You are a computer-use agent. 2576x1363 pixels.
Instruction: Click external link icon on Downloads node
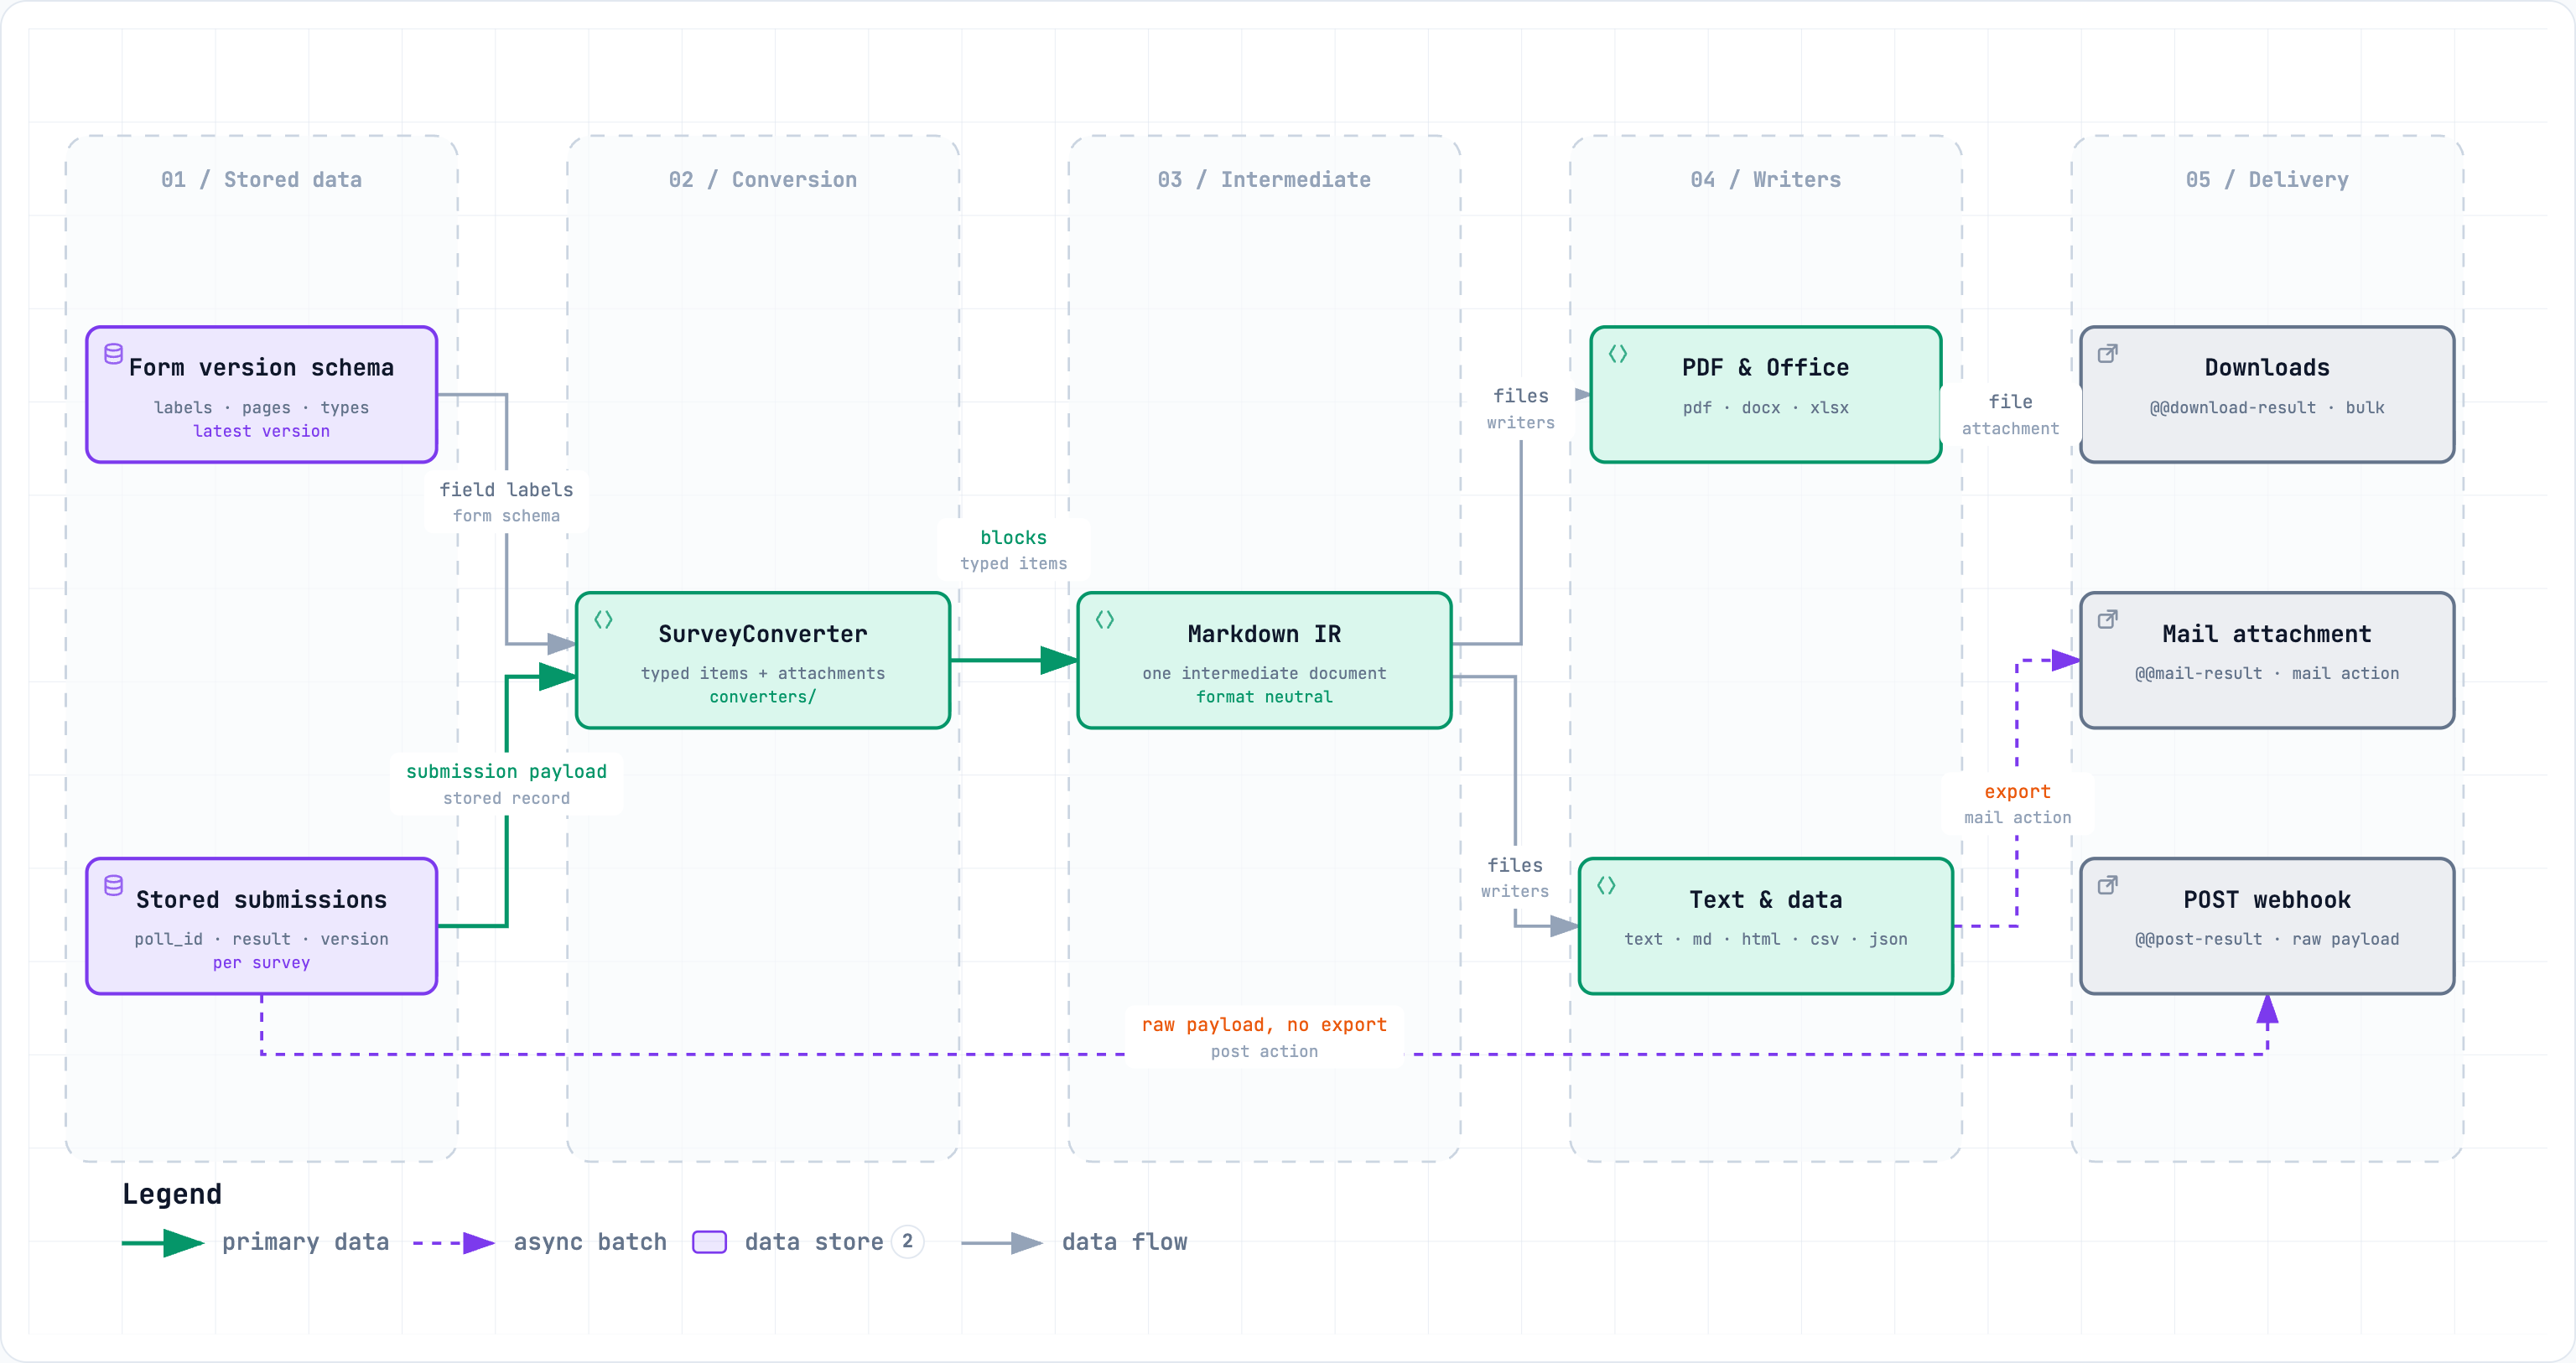pyautogui.click(x=2107, y=354)
